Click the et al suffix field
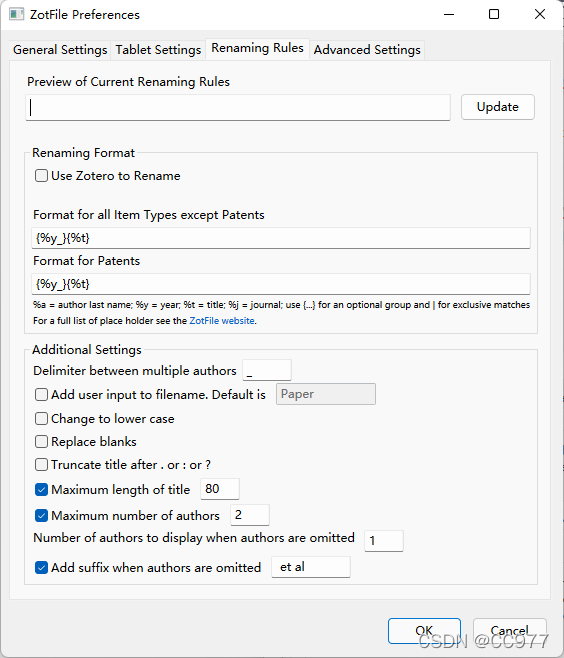Image resolution: width=564 pixels, height=658 pixels. (311, 567)
